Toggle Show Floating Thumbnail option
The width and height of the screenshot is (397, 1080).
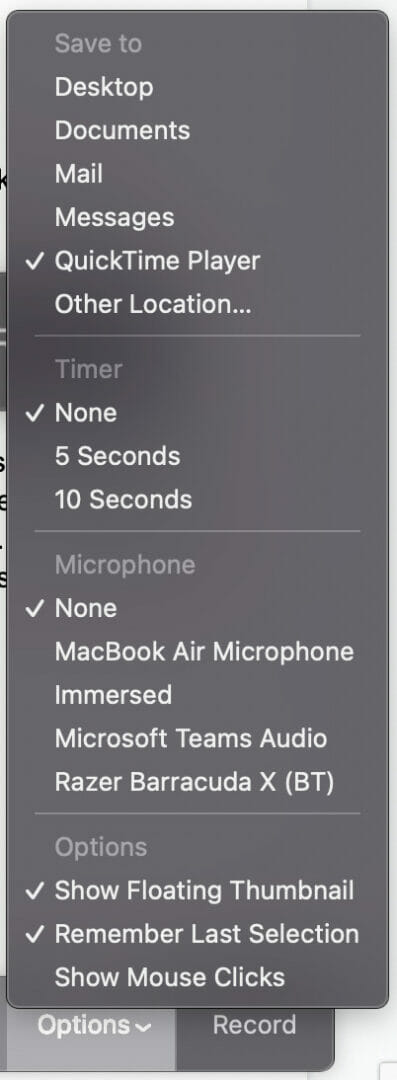[198, 891]
